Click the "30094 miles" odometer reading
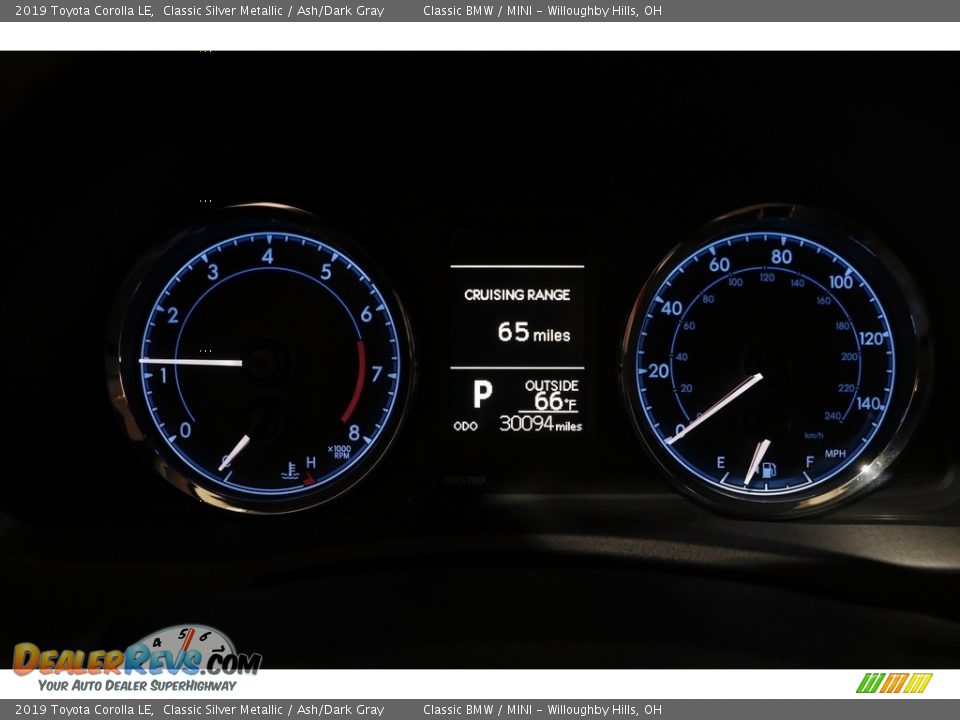 [541, 424]
